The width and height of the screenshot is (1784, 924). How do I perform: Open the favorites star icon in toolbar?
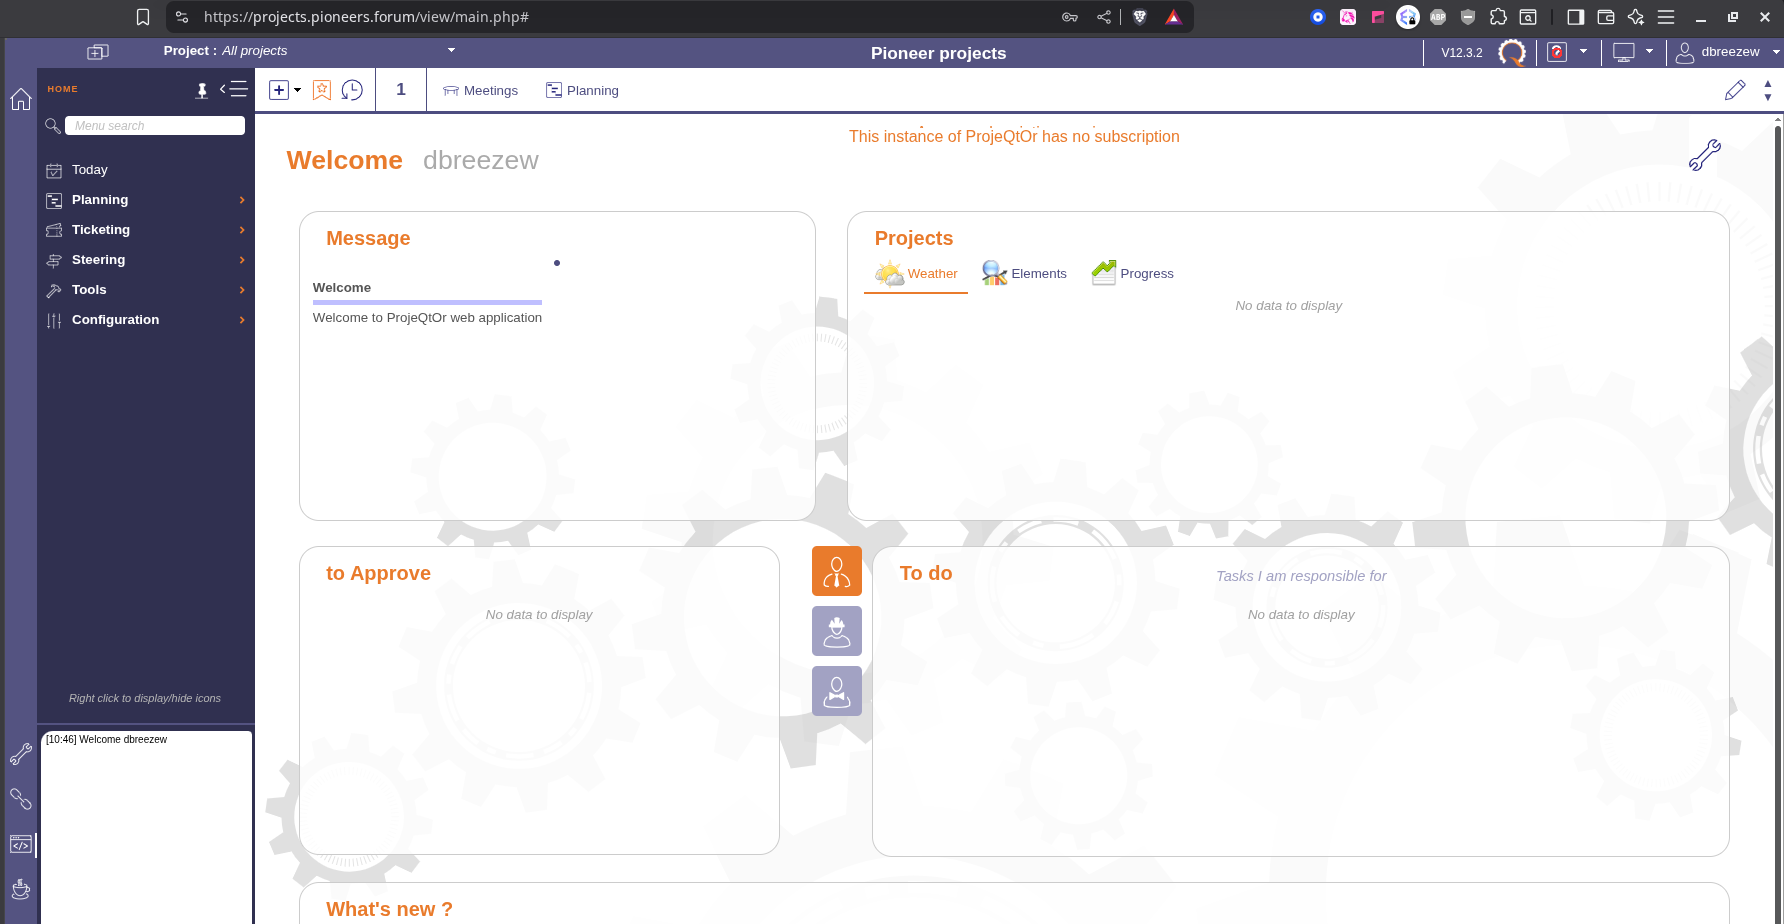click(x=322, y=90)
